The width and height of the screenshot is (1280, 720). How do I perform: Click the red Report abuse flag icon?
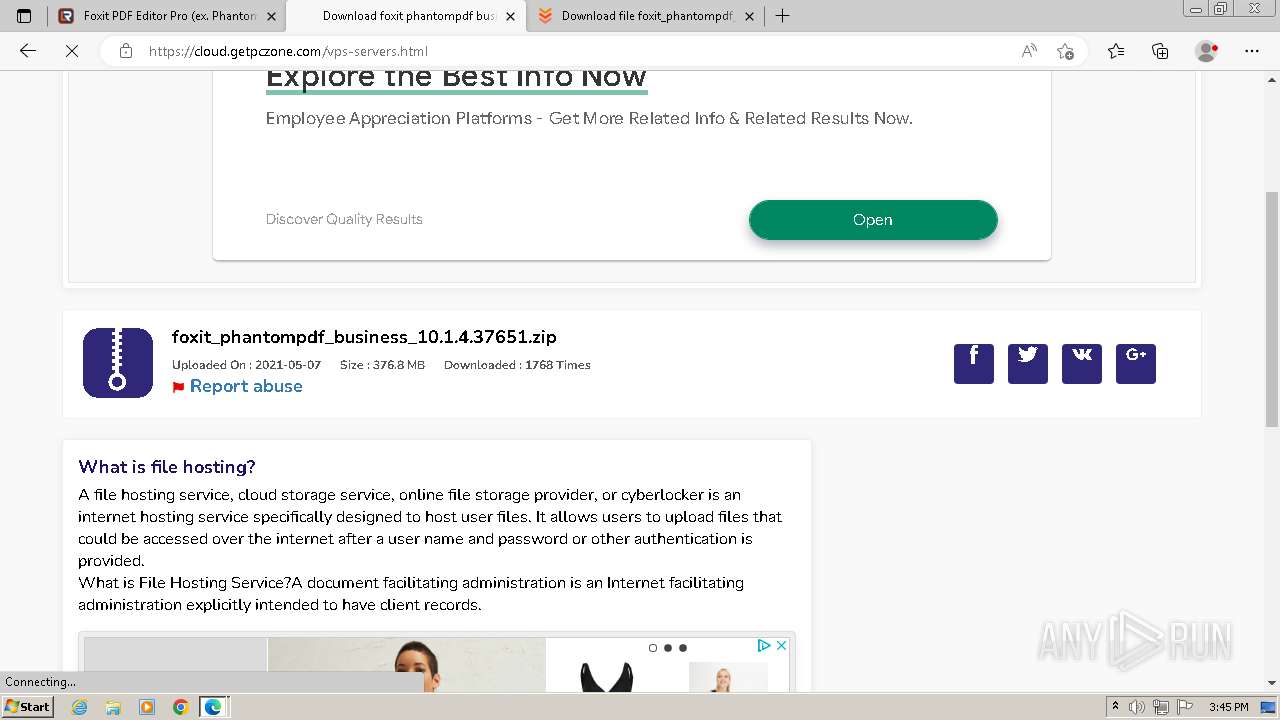pyautogui.click(x=178, y=387)
